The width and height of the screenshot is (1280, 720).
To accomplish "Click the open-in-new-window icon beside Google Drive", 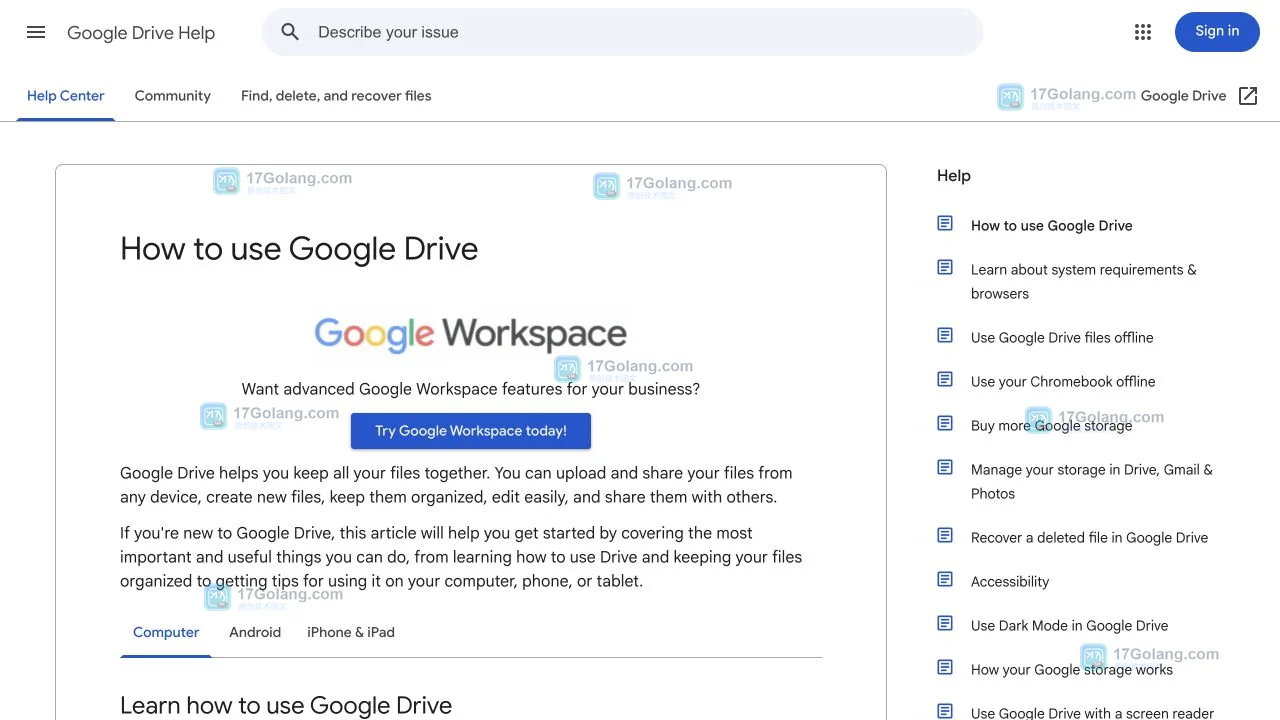I will 1248,96.
